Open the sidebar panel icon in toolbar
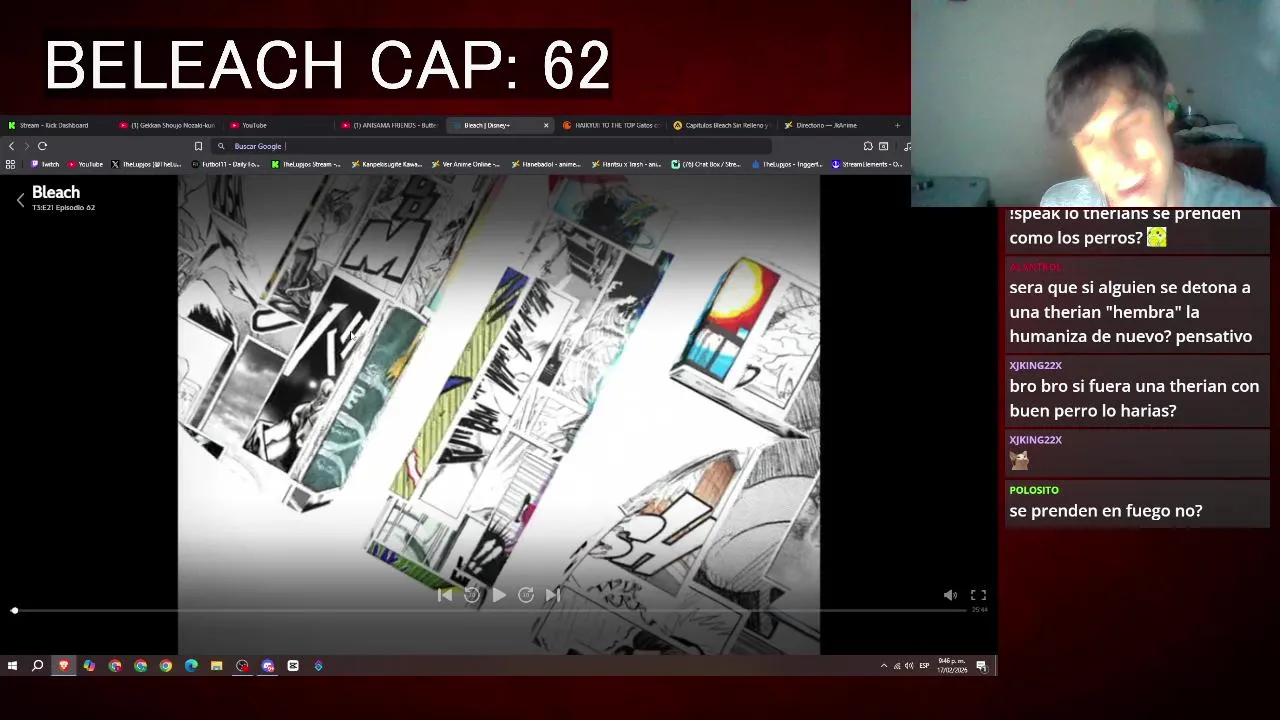The height and width of the screenshot is (720, 1280). (883, 146)
